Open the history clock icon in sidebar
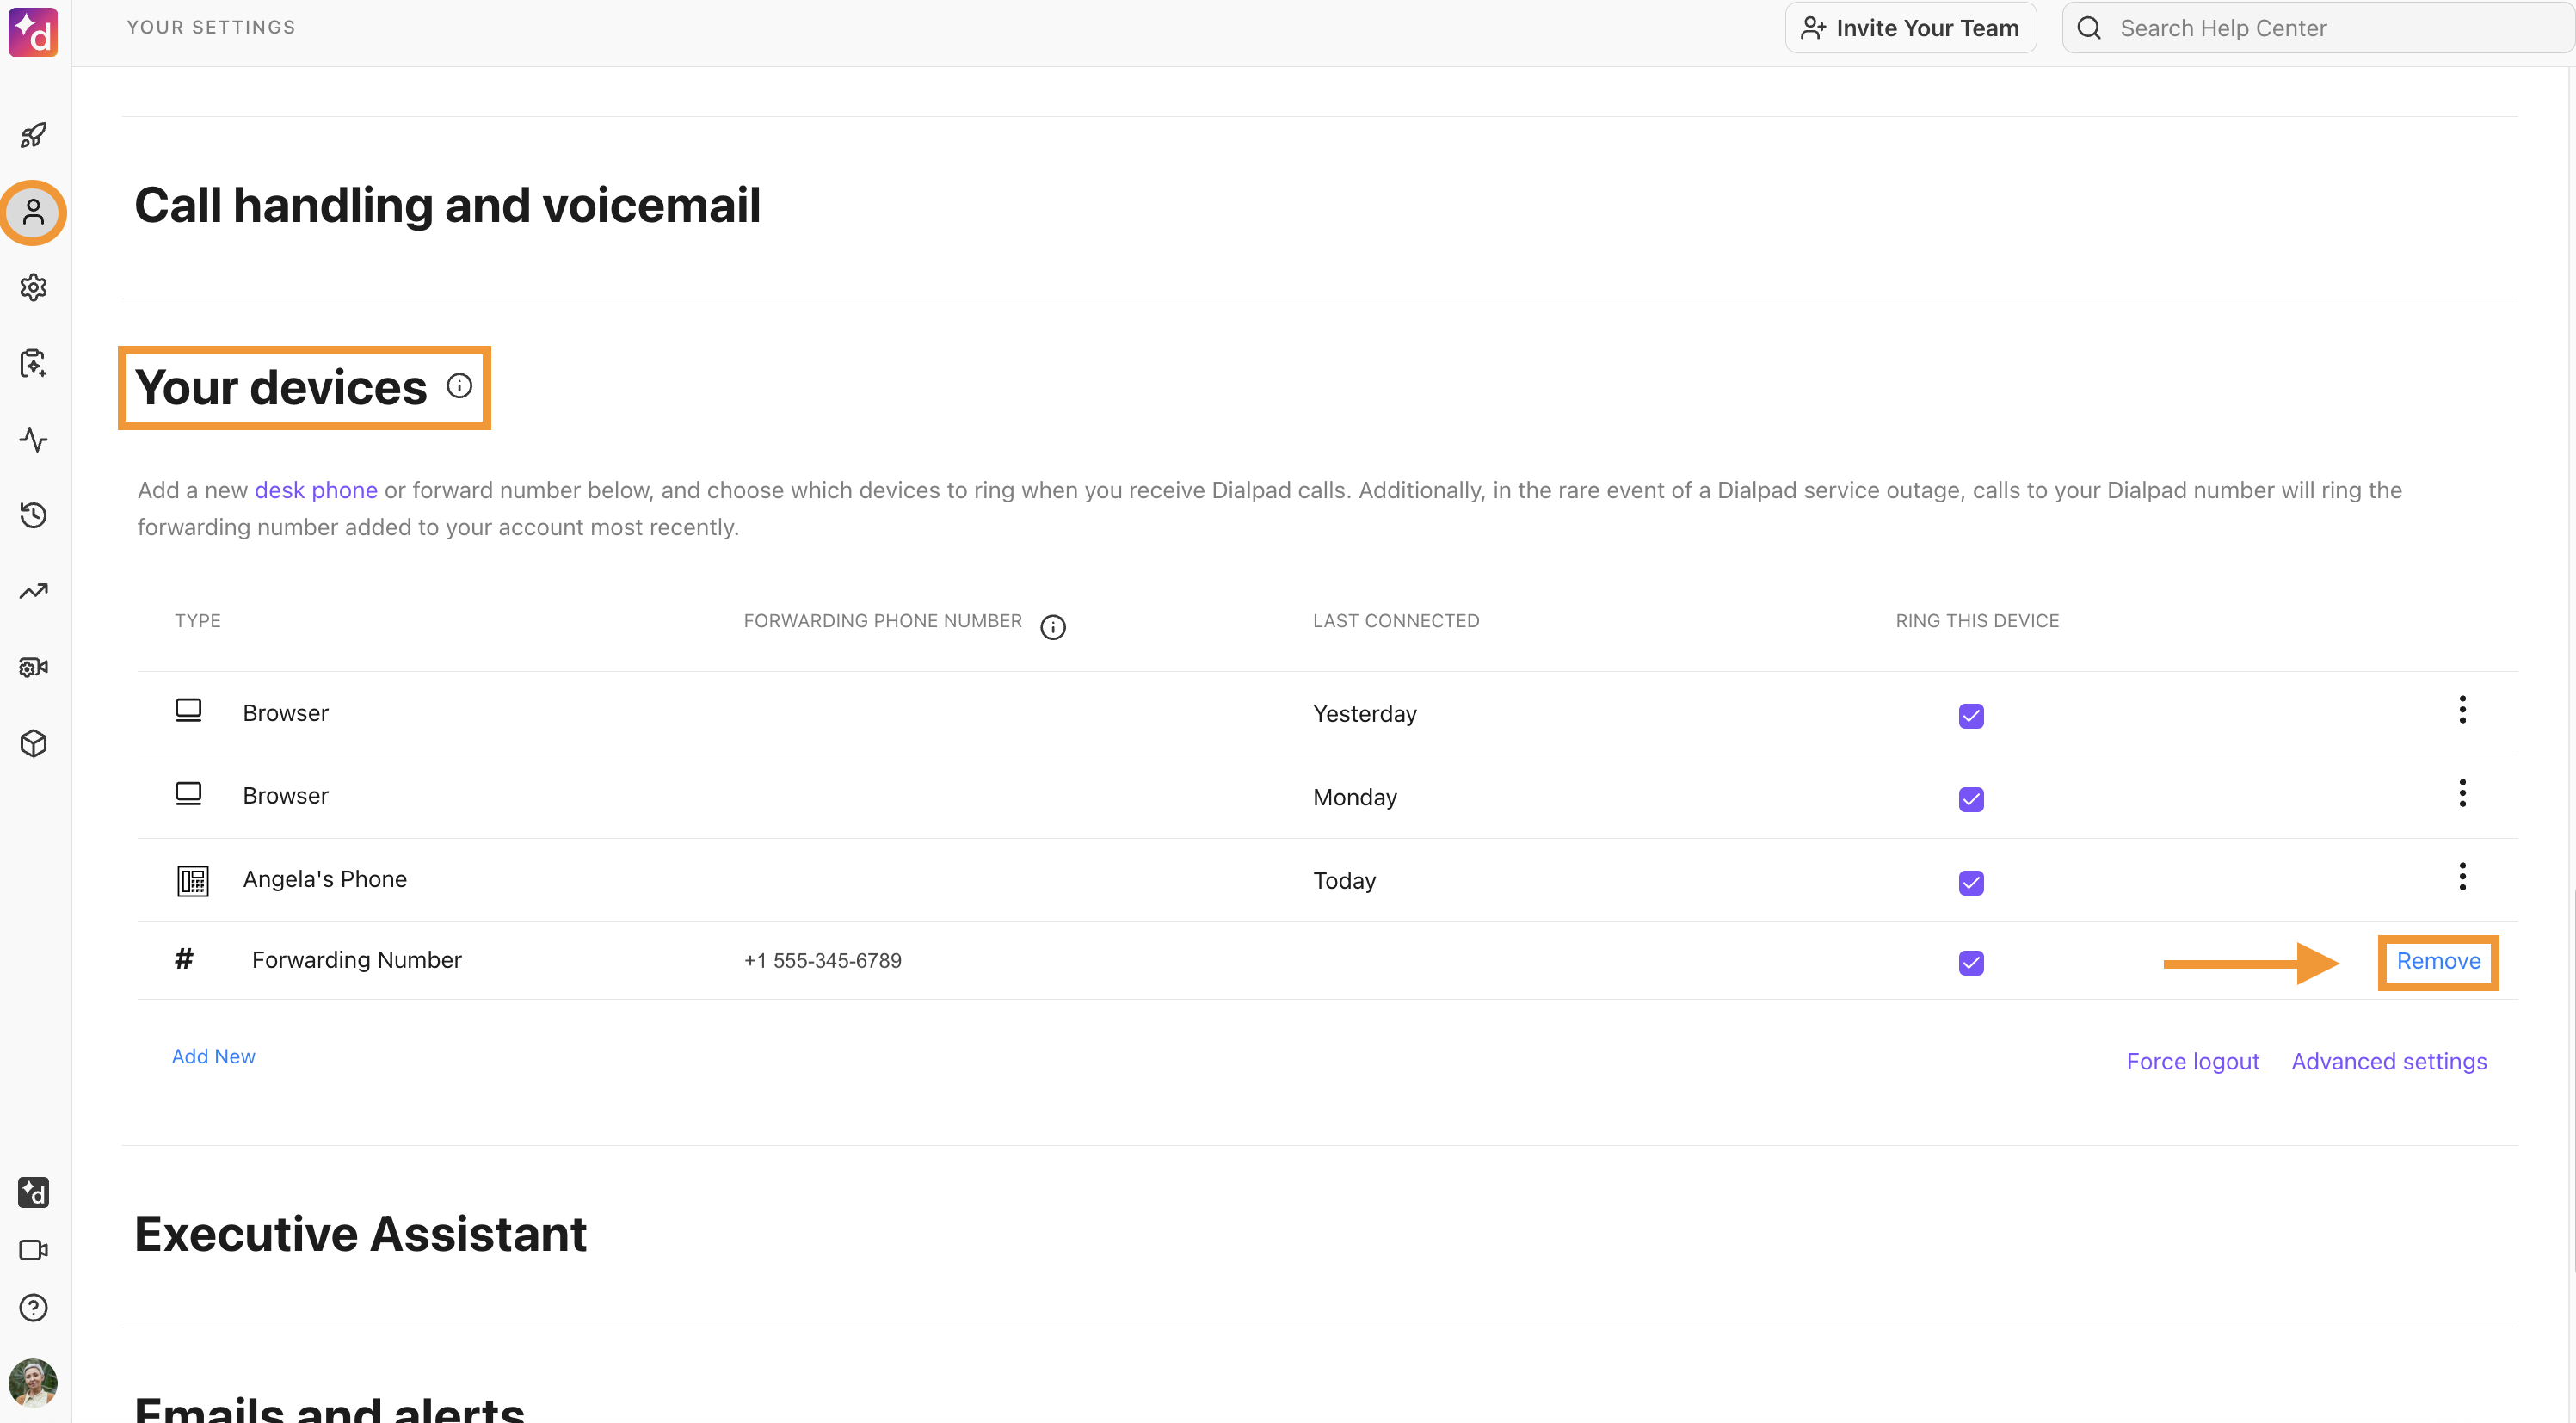This screenshot has height=1423, width=2576. (33, 515)
